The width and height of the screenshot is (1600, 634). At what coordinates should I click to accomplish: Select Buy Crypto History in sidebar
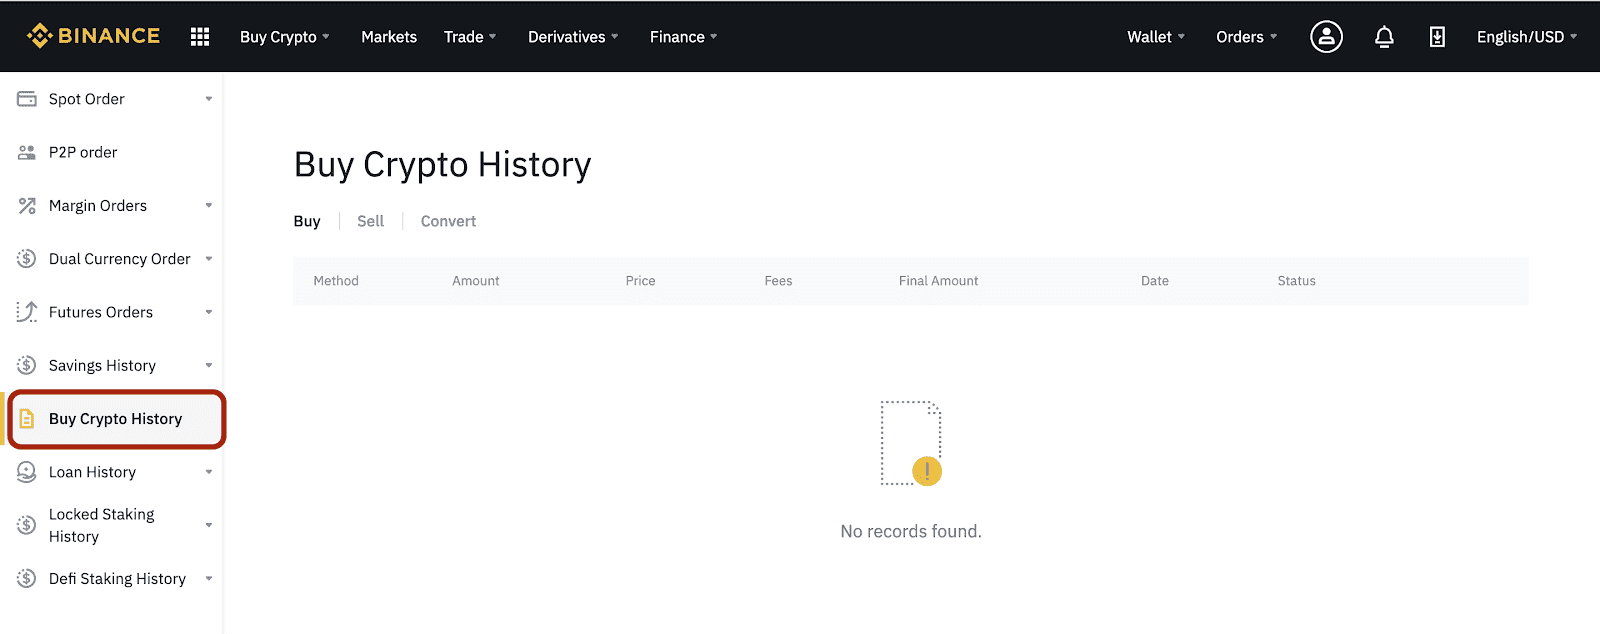[117, 419]
